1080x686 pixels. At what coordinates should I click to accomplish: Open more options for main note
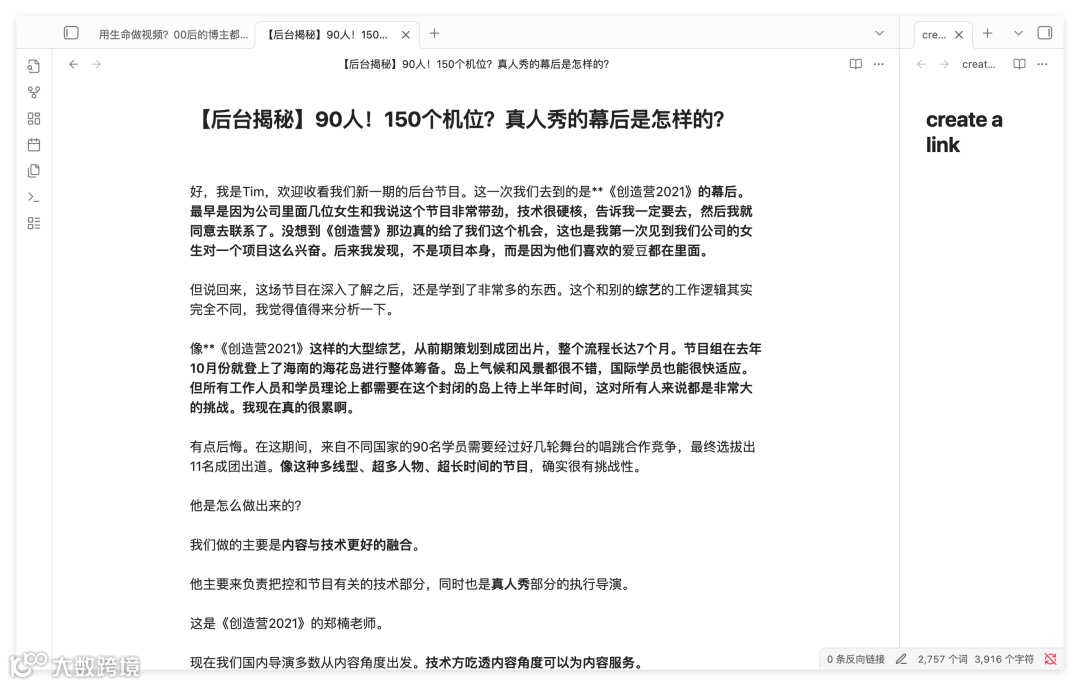(x=879, y=64)
